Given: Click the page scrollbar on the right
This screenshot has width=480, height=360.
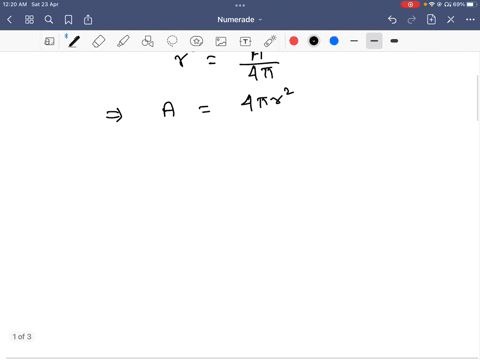Looking at the screenshot, I should pyautogui.click(x=478, y=98).
